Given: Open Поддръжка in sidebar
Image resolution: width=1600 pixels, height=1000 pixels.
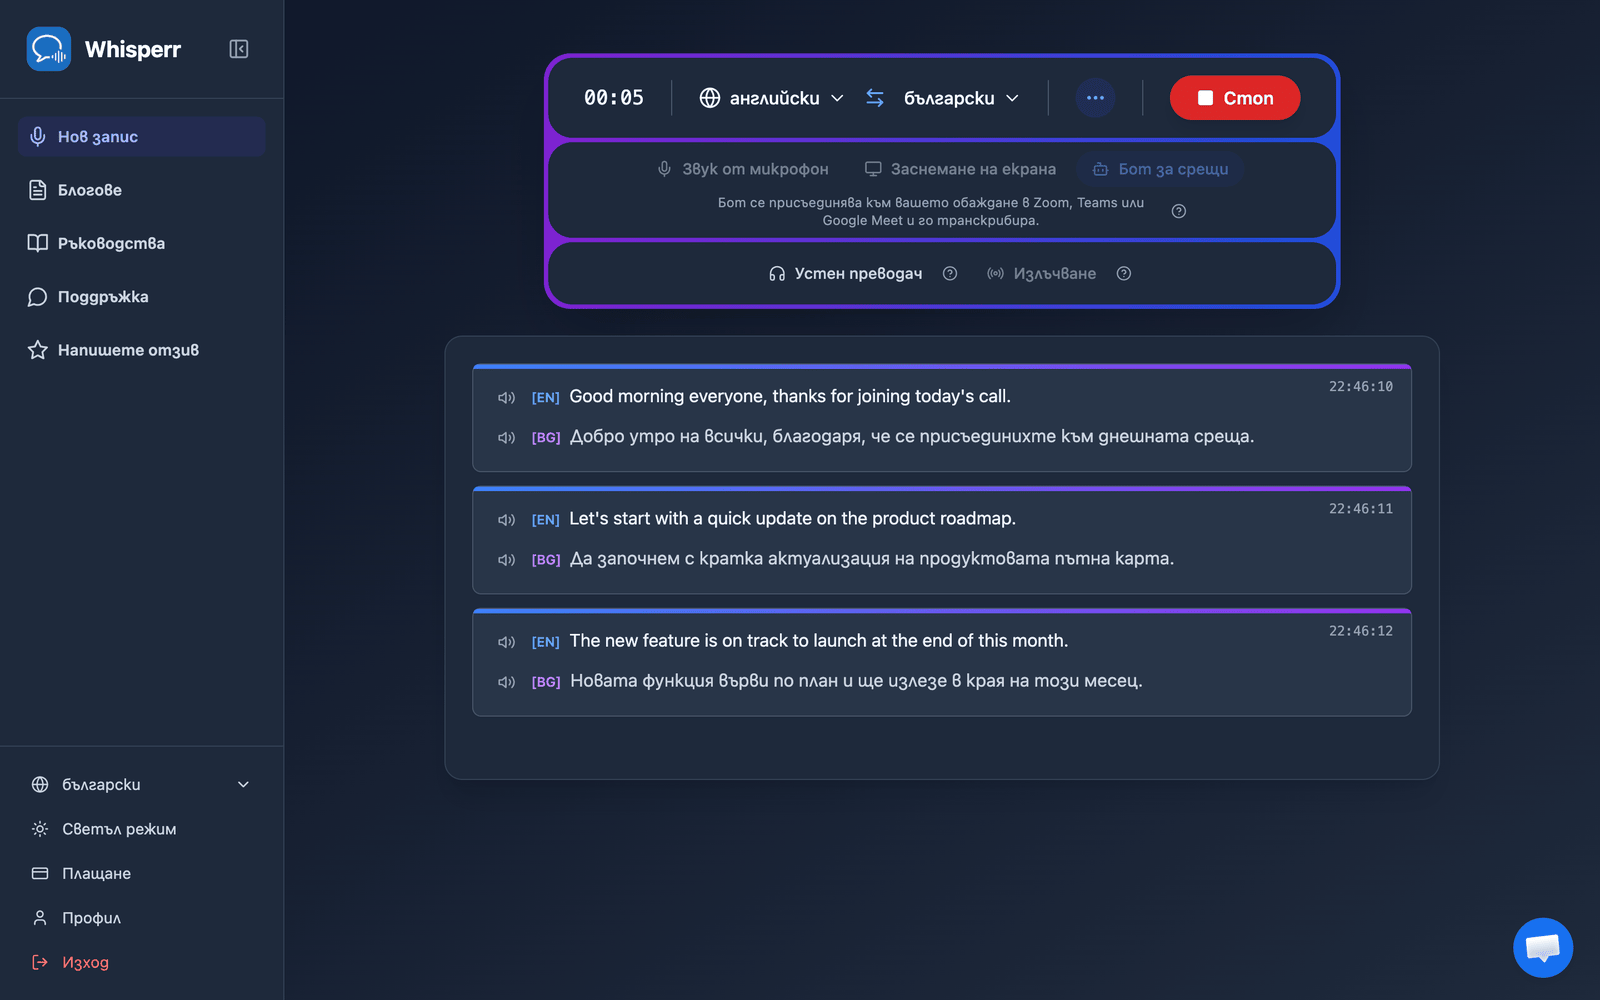Looking at the screenshot, I should point(141,297).
